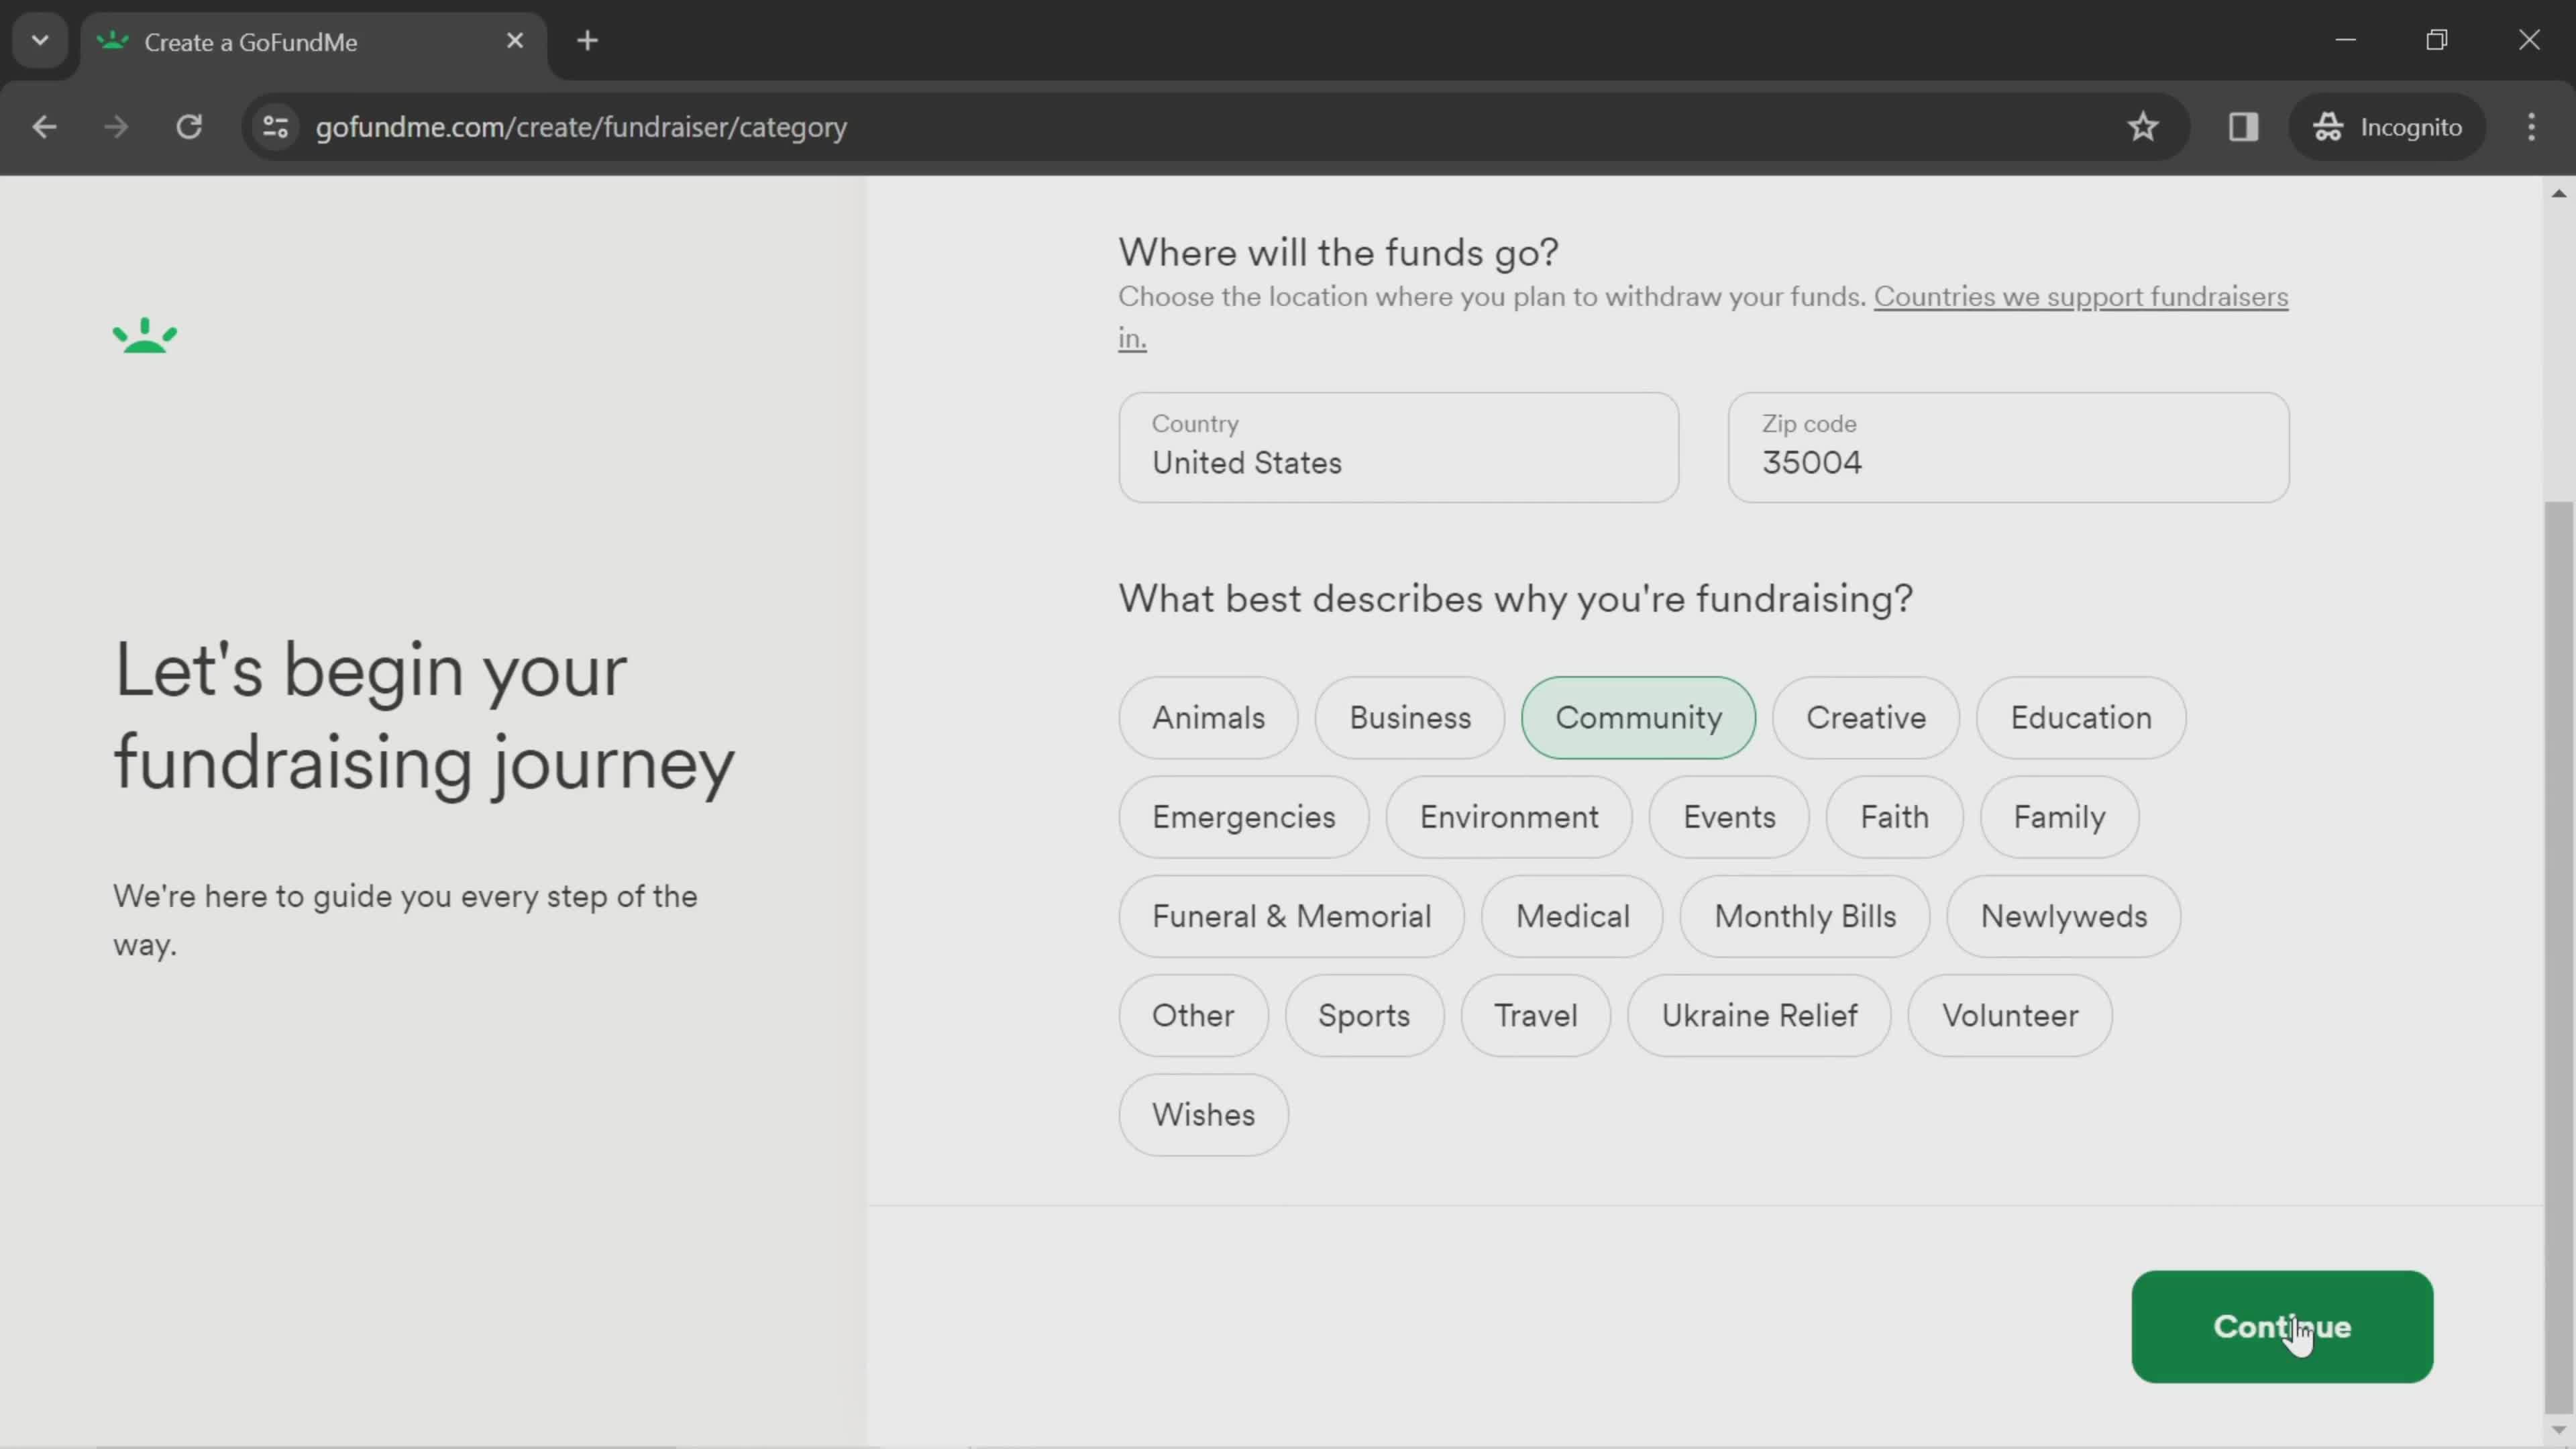
Task: Click the browser reload/refresh icon
Action: click(189, 125)
